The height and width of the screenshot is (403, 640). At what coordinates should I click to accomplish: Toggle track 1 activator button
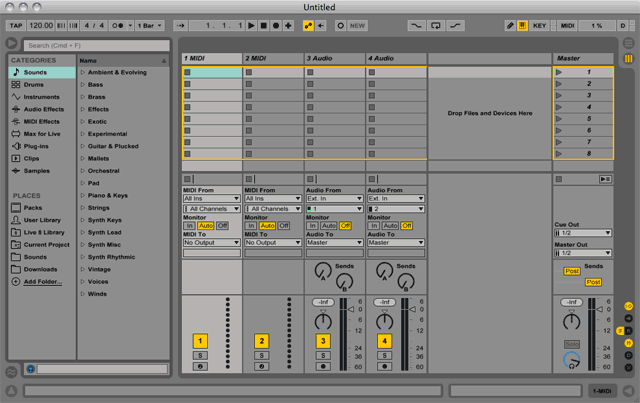click(200, 341)
